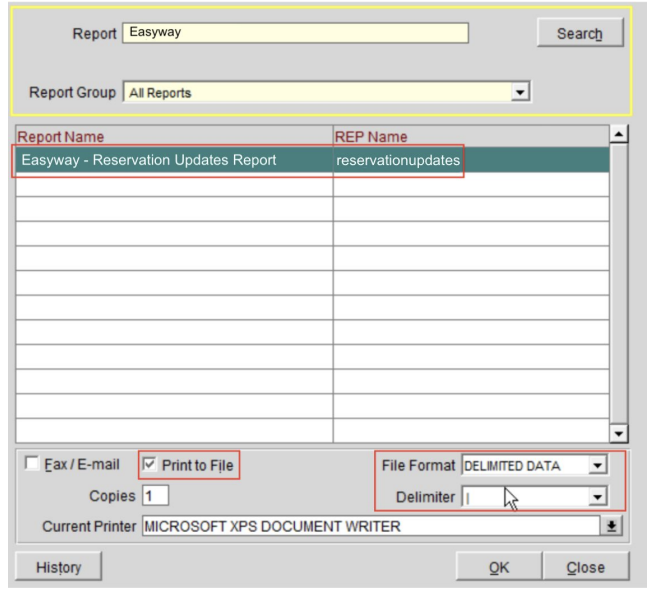Screen dimensions: 656x590
Task: Click the REP Name column header
Action: 471,136
